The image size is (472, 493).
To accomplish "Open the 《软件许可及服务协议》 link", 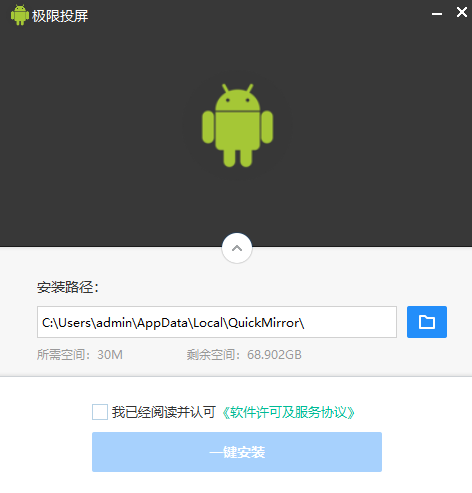I will (288, 412).
